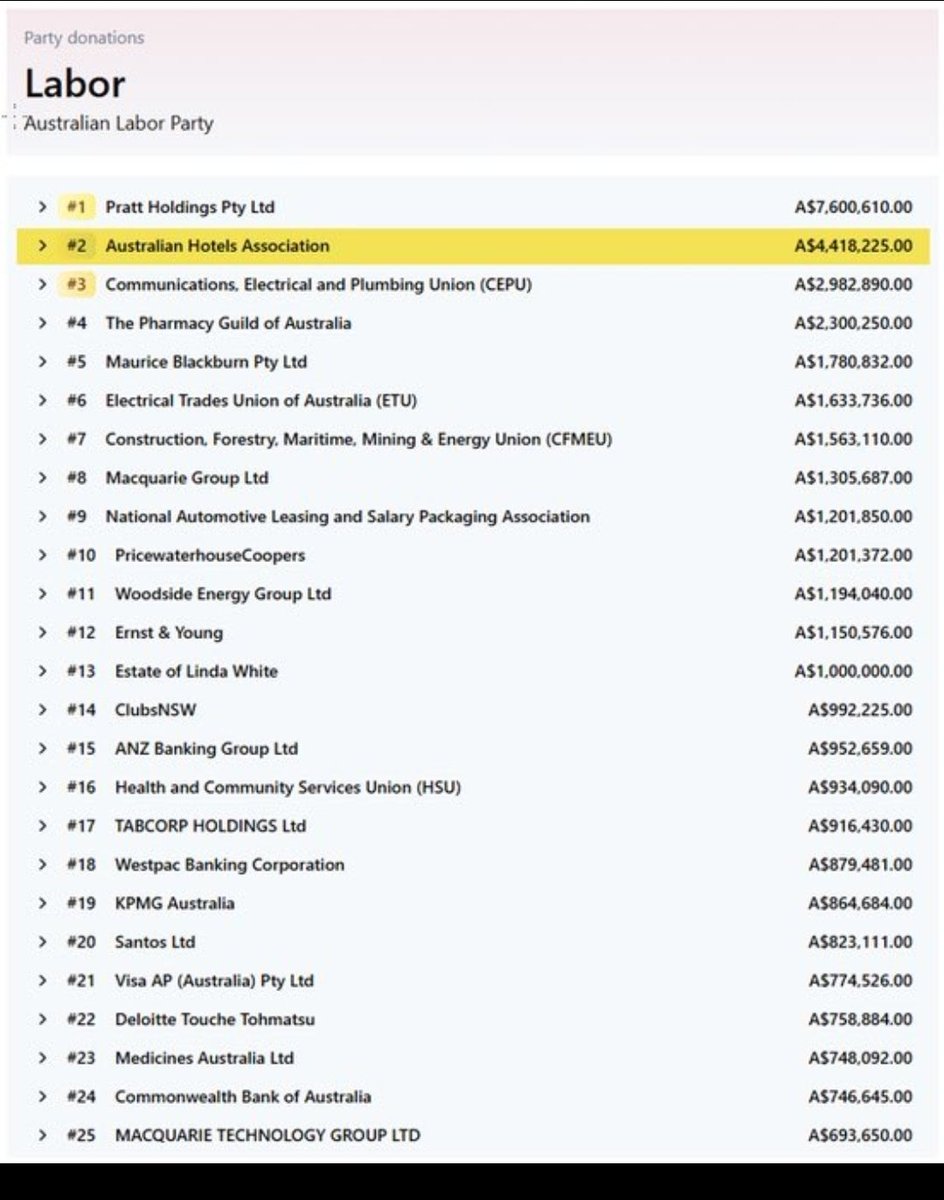Select the Westpac Banking Corporation name
The image size is (944, 1200).
tap(229, 865)
